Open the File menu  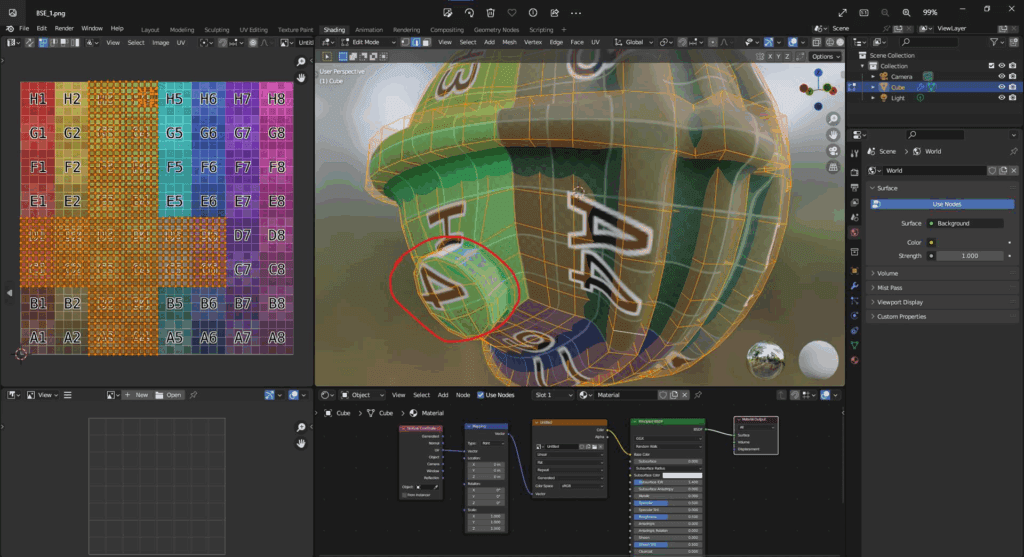pos(24,29)
